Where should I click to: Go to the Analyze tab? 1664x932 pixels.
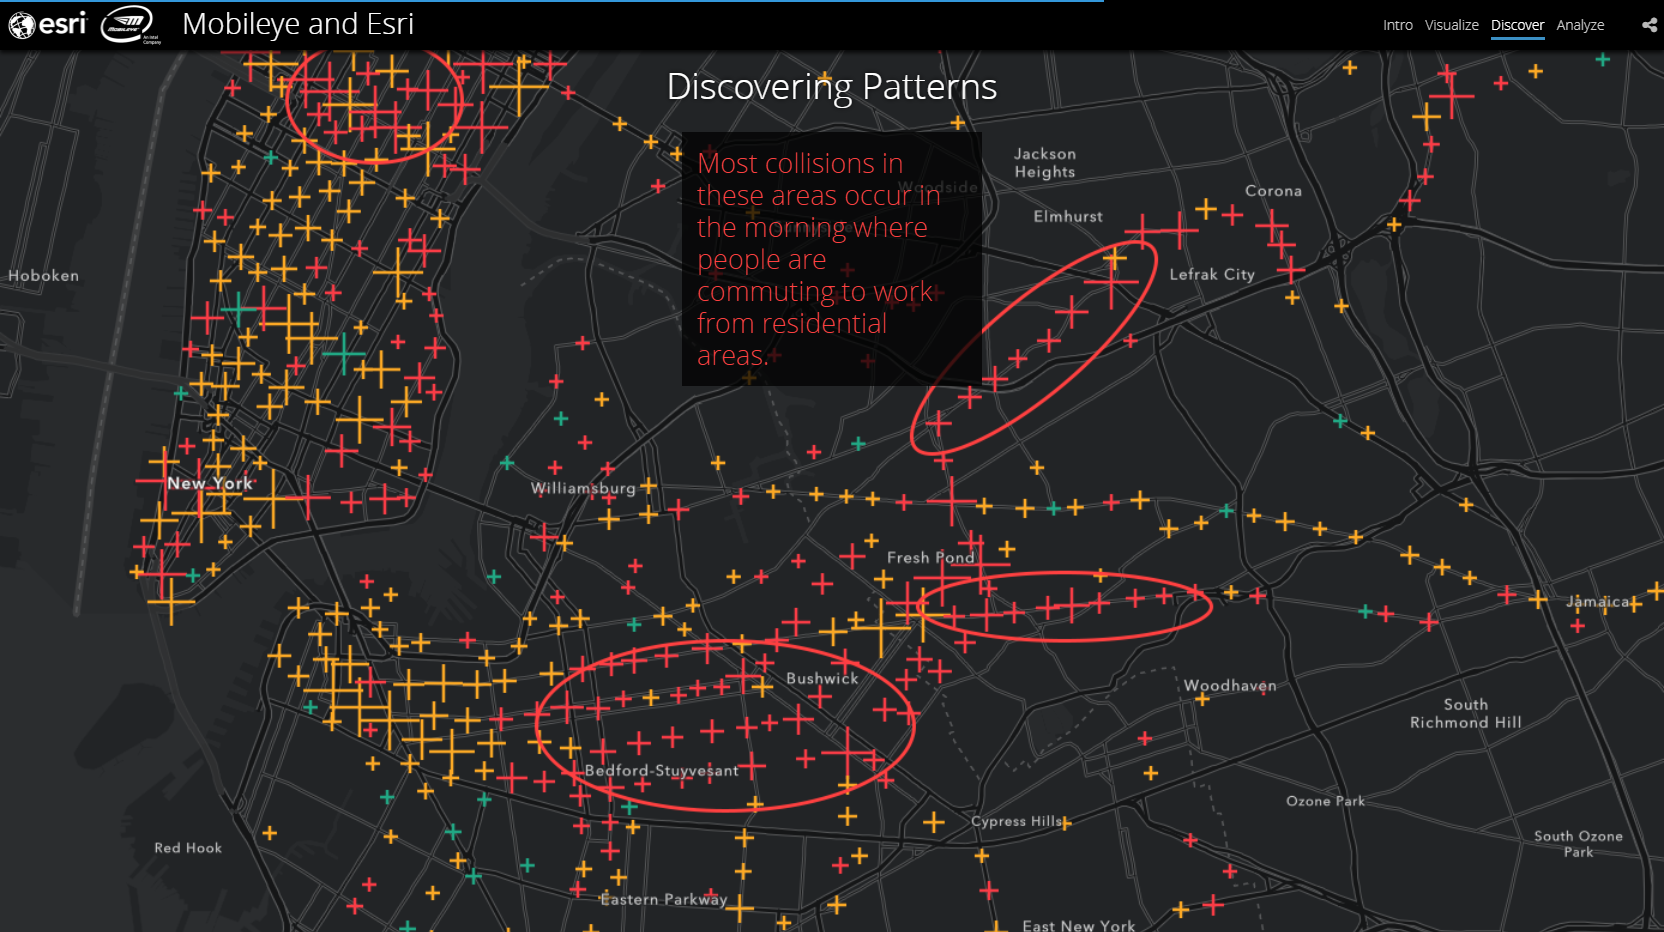(x=1580, y=25)
